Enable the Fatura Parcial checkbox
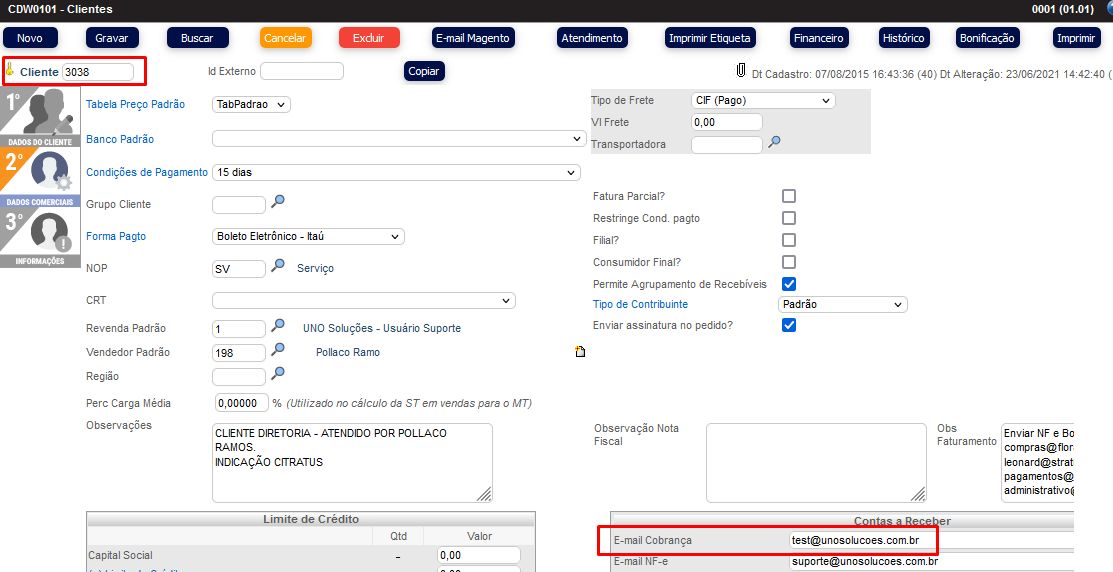Image resolution: width=1113 pixels, height=572 pixels. pyautogui.click(x=789, y=196)
